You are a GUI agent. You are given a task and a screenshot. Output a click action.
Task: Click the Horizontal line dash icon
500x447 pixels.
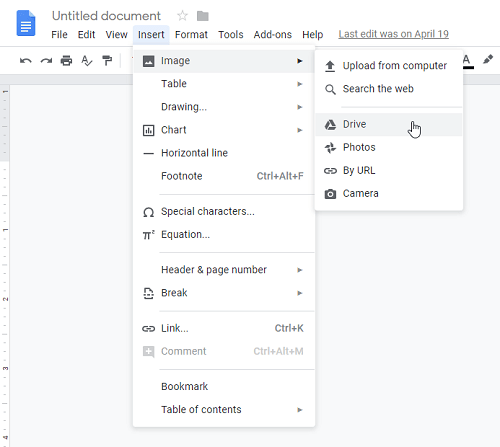point(148,153)
